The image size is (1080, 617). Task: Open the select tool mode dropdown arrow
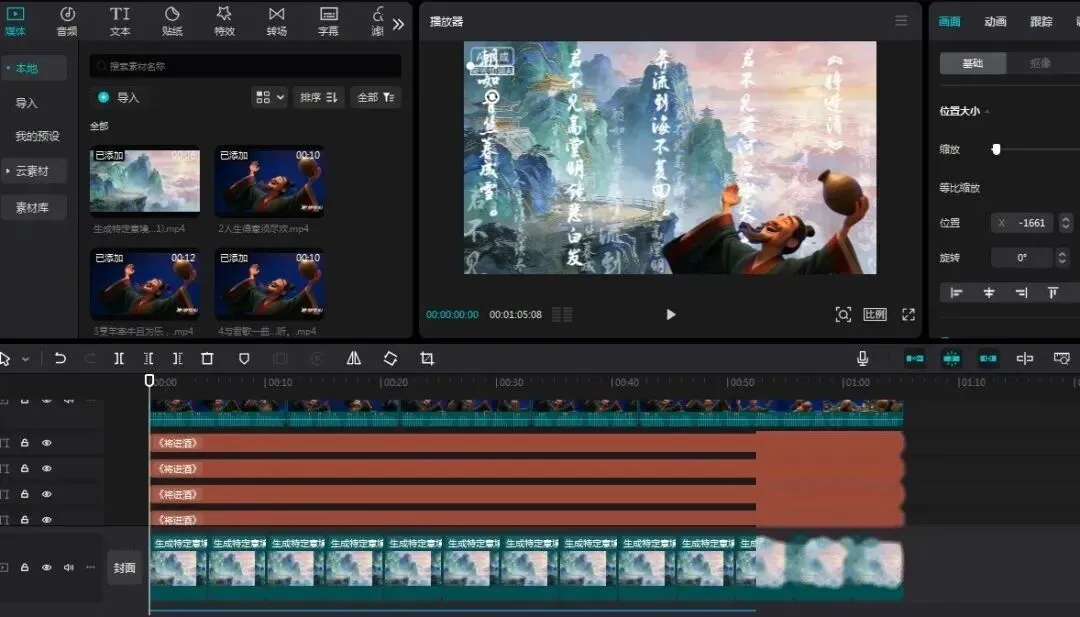coord(25,359)
